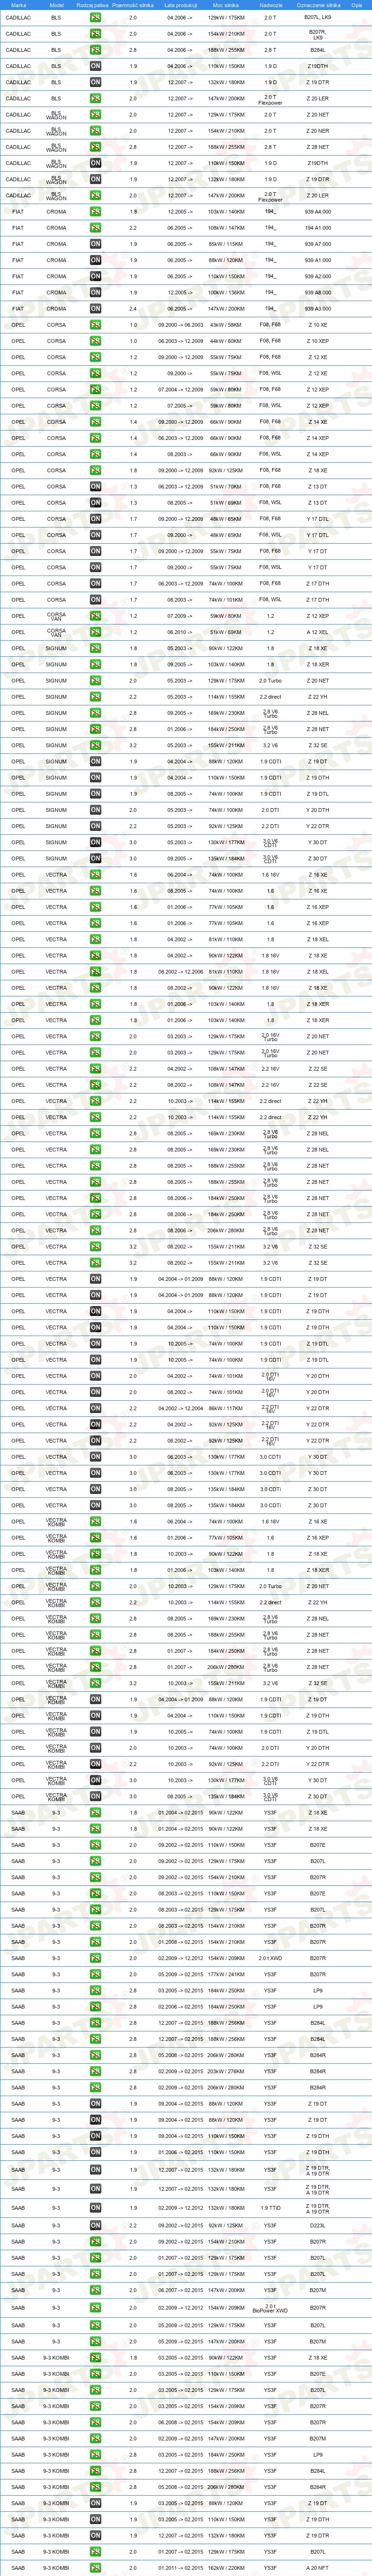Click diesel ON icon in Vectra Kombi Y 22 DTR row
The image size is (372, 2576).
pos(96,1764)
